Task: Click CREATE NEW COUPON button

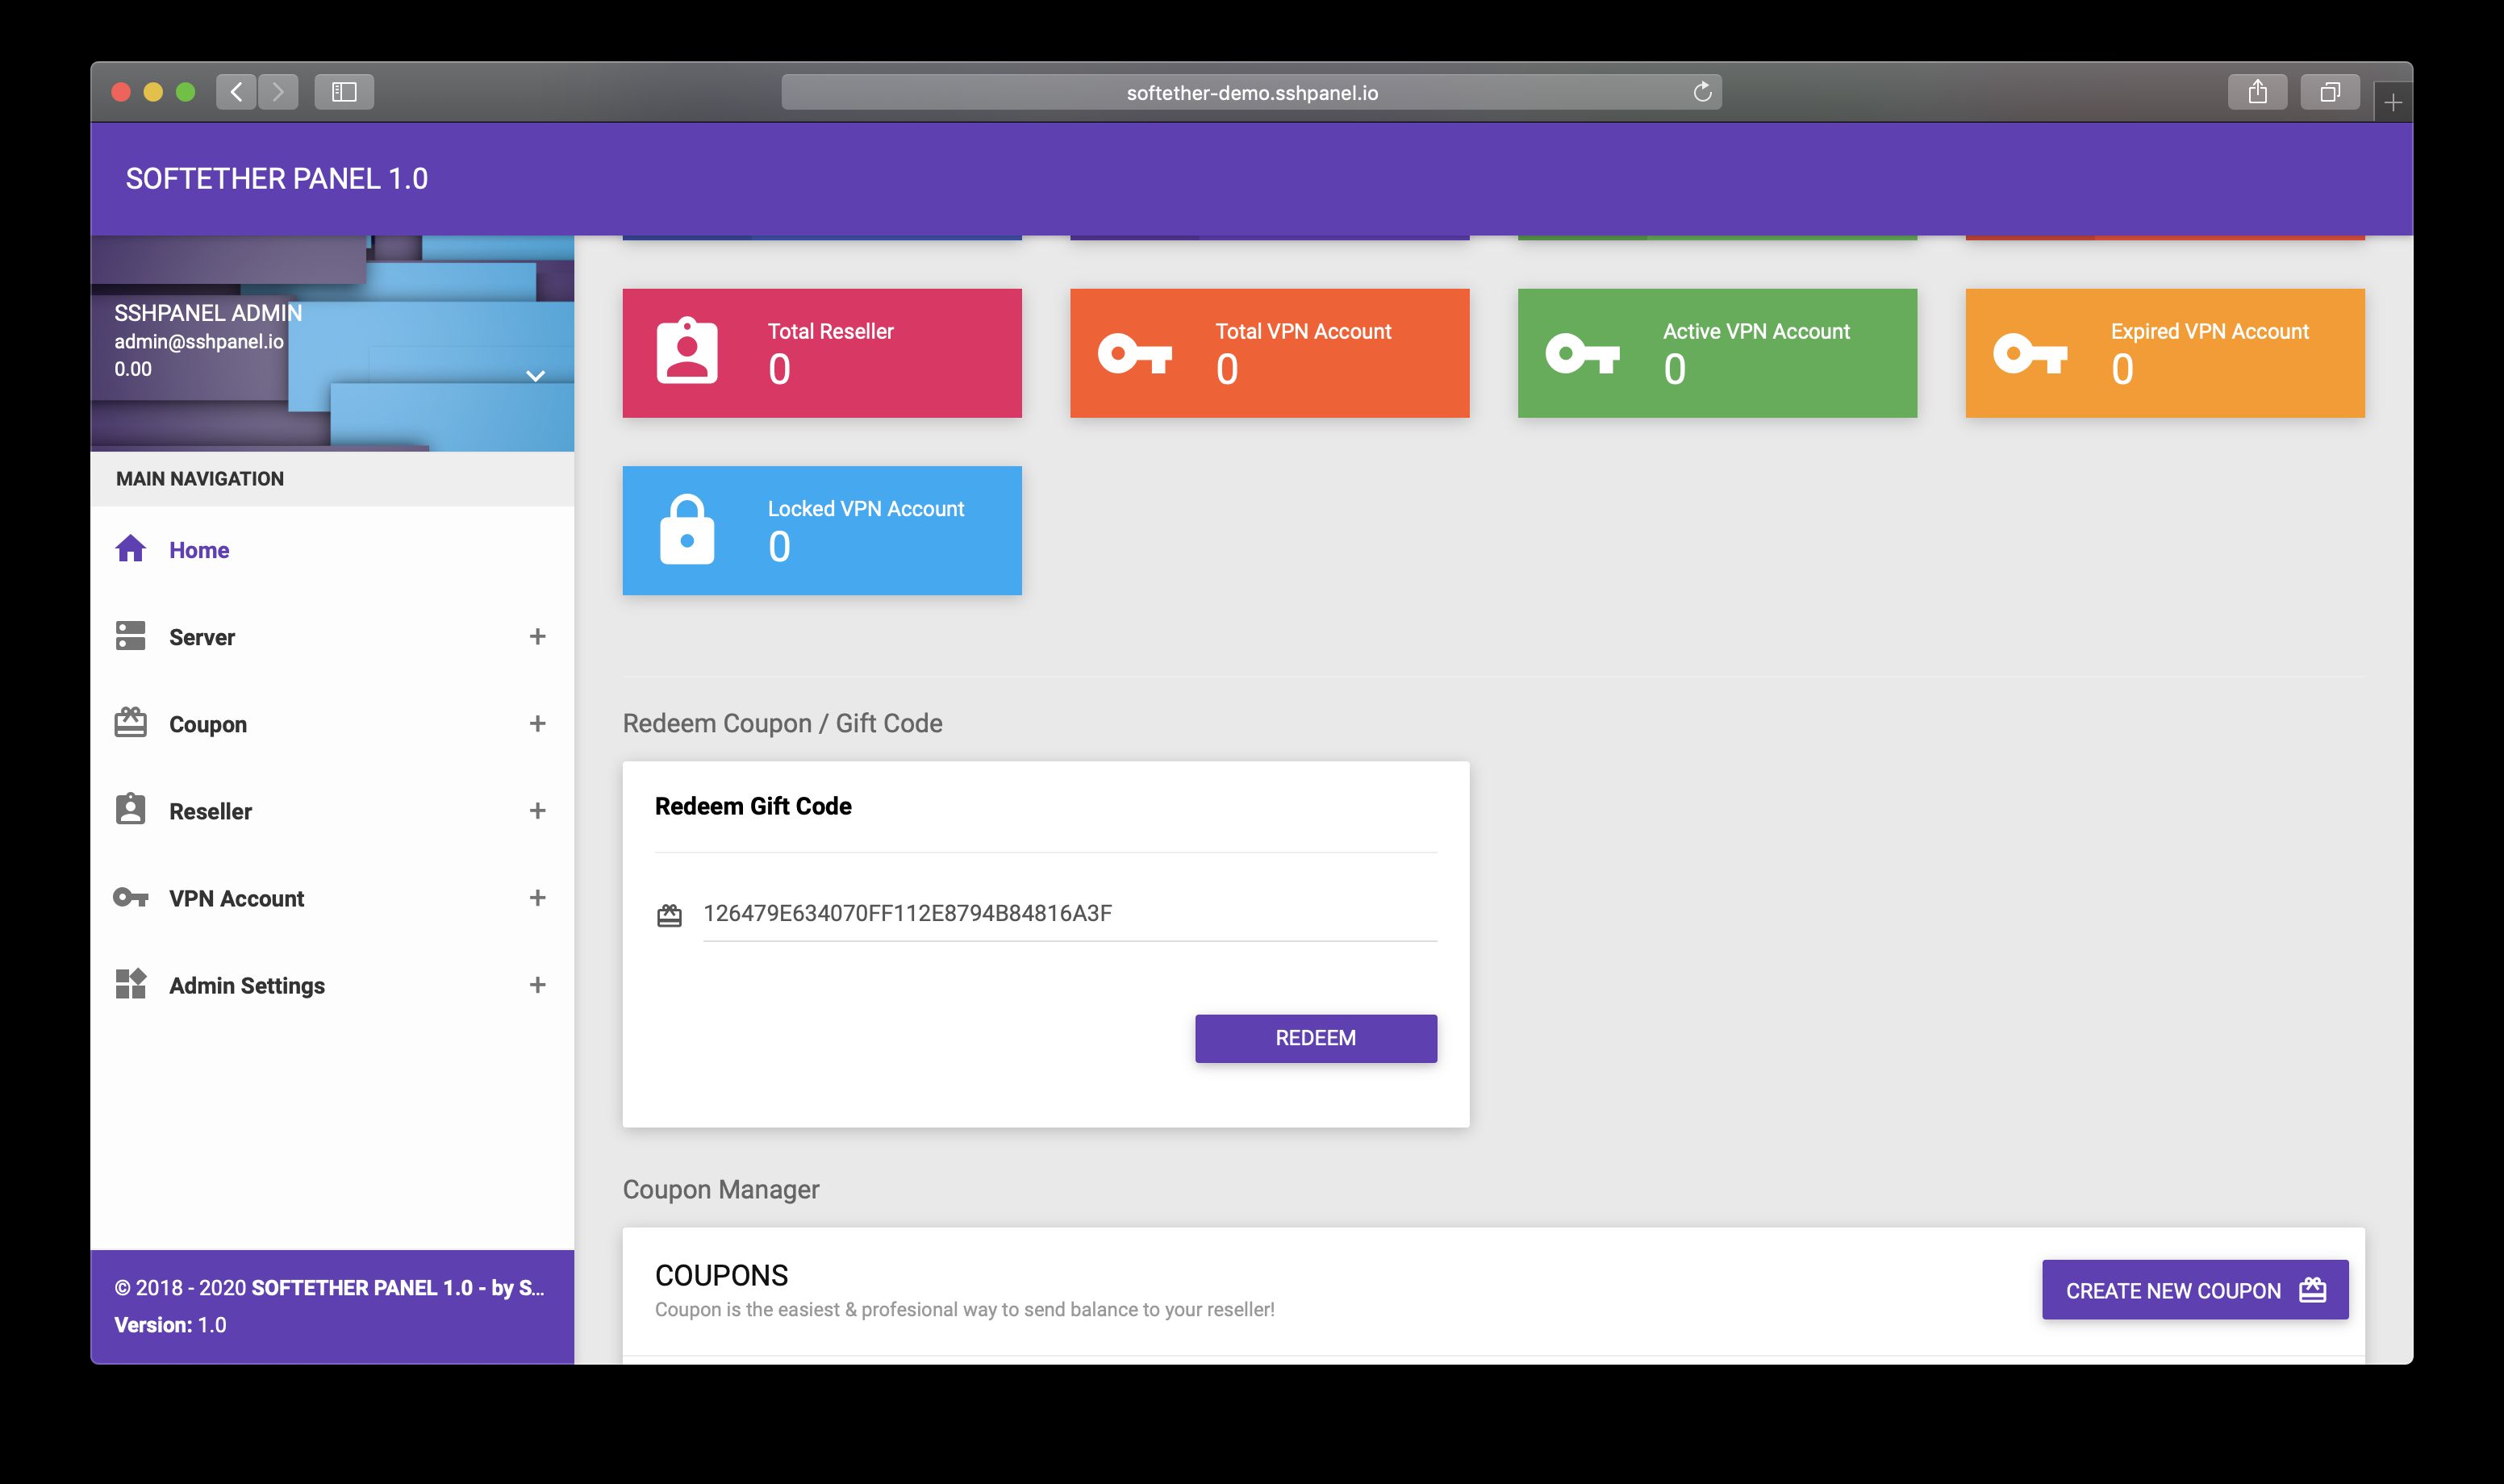Action: 2195,1290
